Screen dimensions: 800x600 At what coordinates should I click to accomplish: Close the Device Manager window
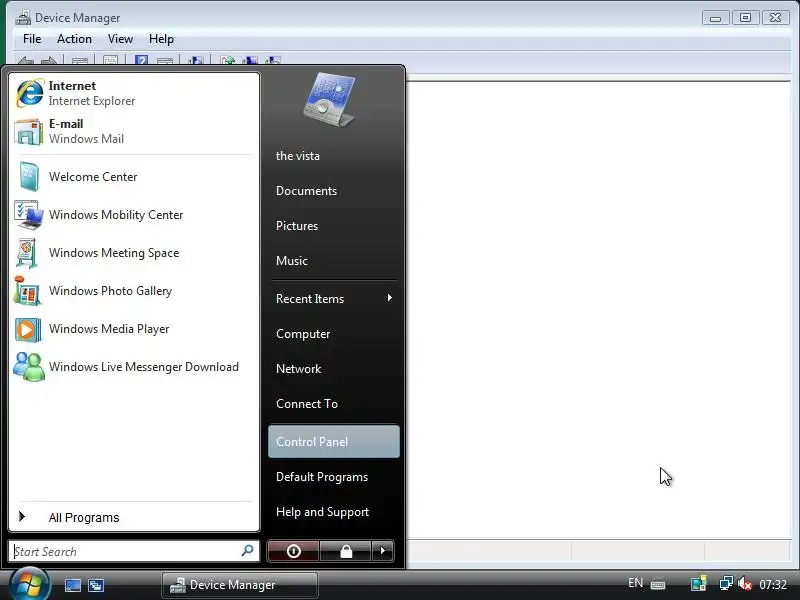[x=776, y=18]
